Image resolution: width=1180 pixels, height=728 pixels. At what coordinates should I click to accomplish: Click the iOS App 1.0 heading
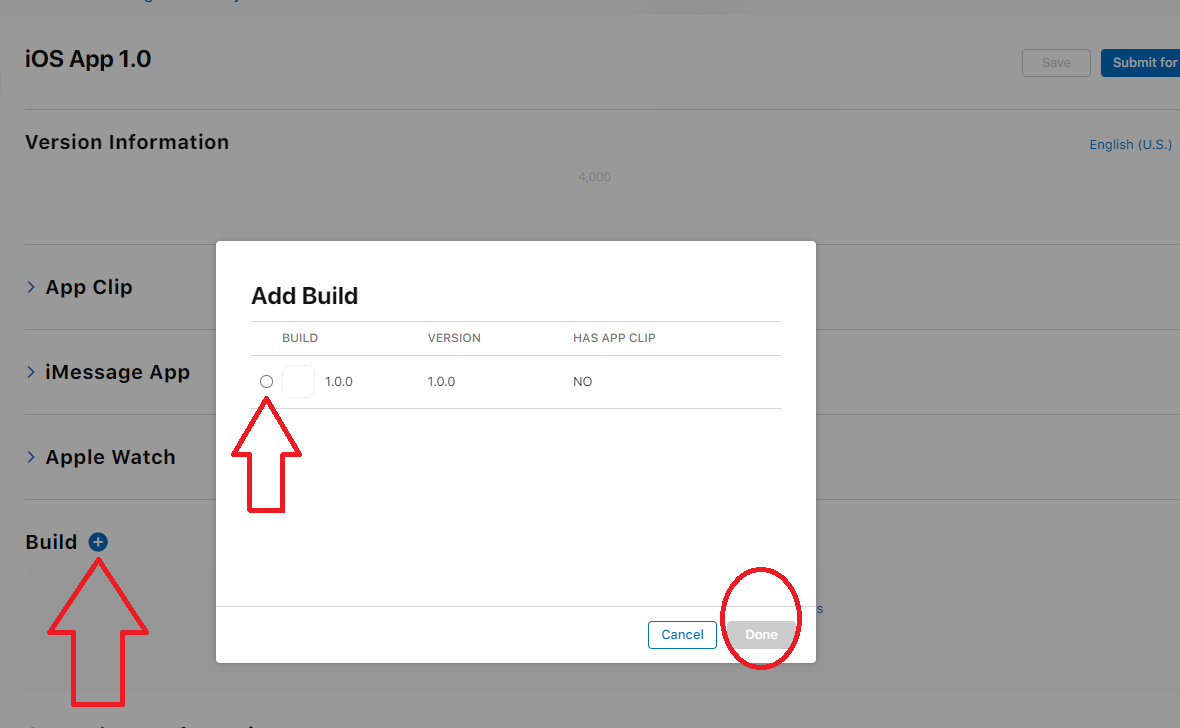coord(88,59)
